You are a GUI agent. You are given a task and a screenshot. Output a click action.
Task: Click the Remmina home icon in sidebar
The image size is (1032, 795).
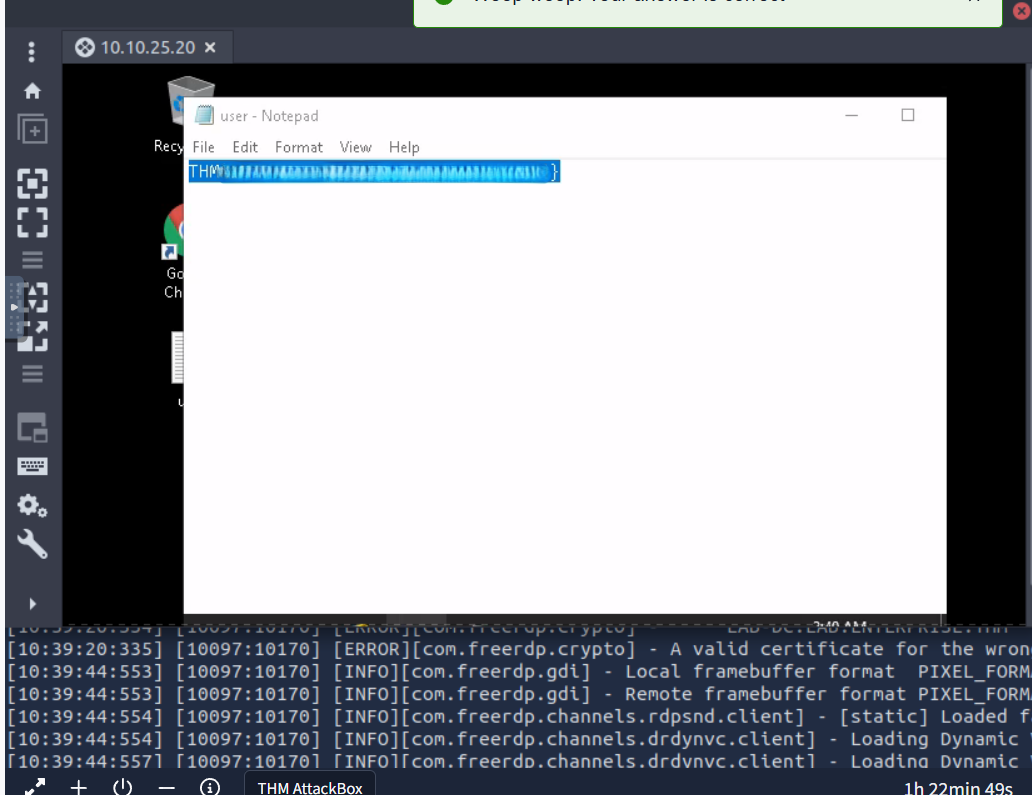pos(32,91)
